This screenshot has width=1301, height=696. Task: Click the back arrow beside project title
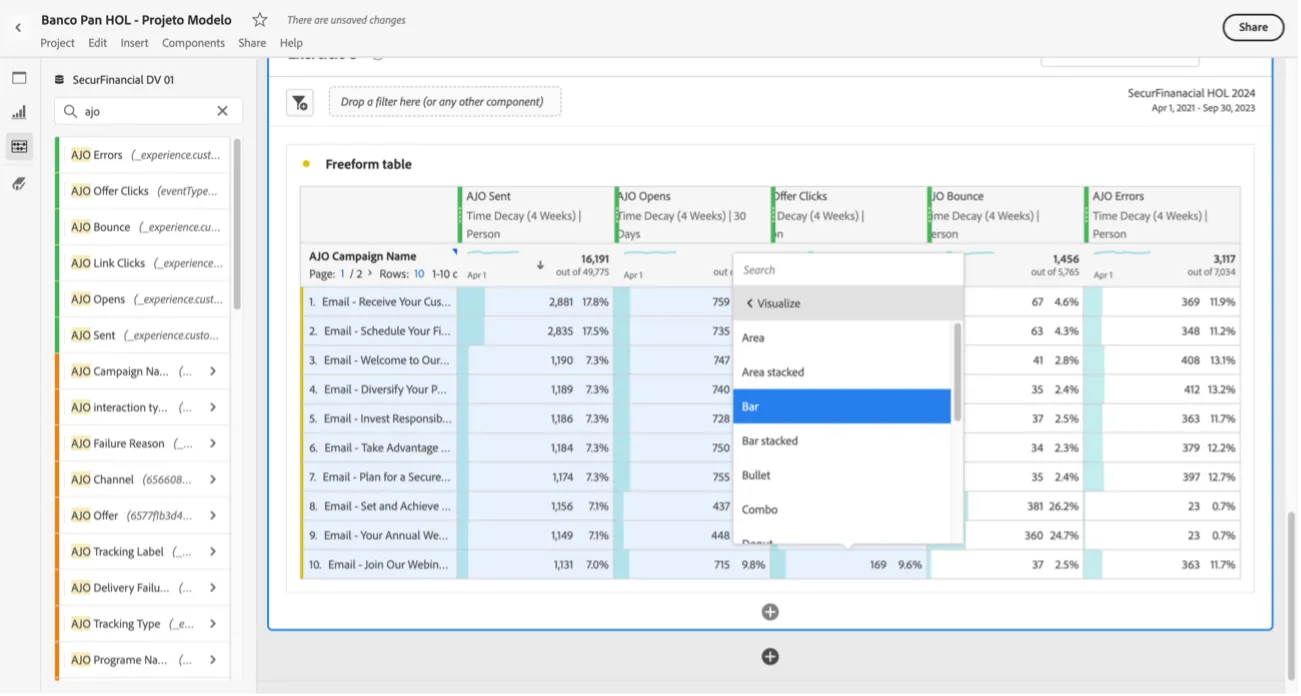[x=18, y=28]
